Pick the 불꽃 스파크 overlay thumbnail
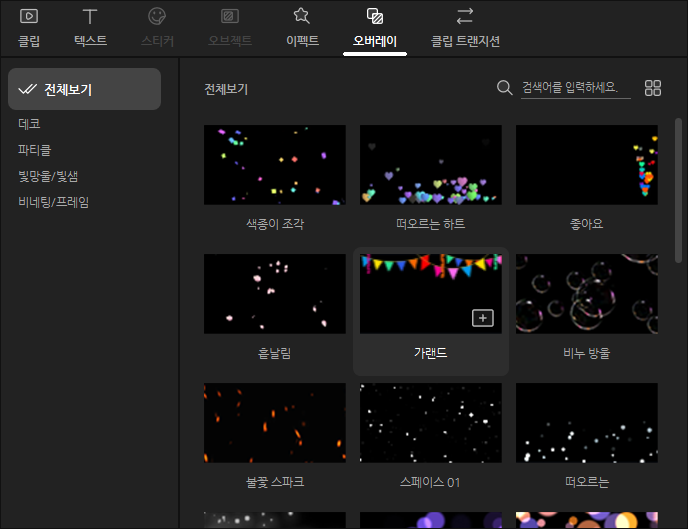688x529 pixels. point(274,423)
